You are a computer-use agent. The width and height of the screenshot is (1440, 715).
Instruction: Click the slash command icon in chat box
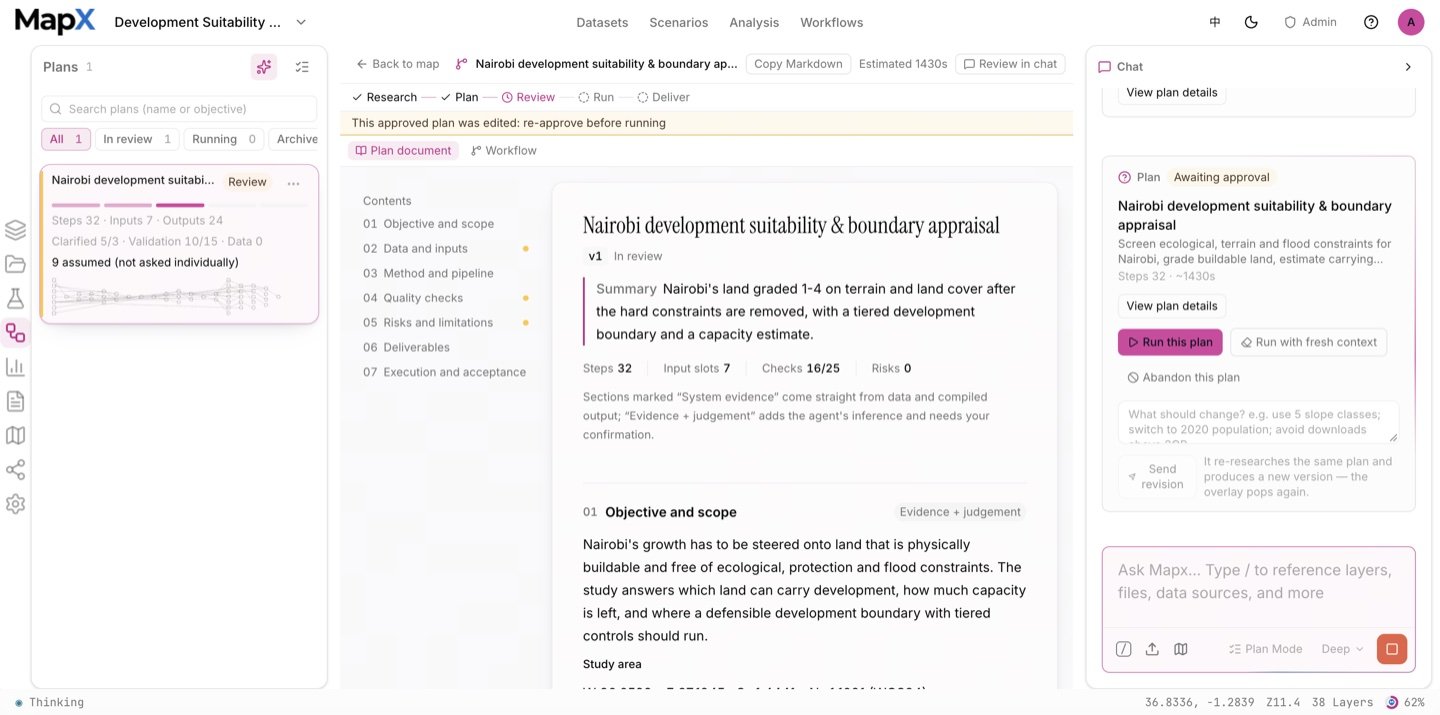pyautogui.click(x=1123, y=649)
